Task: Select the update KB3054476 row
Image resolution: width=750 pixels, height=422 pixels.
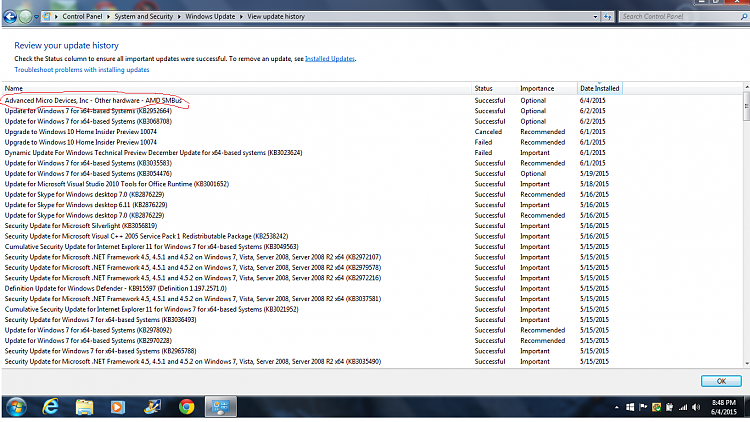Action: 313,174
